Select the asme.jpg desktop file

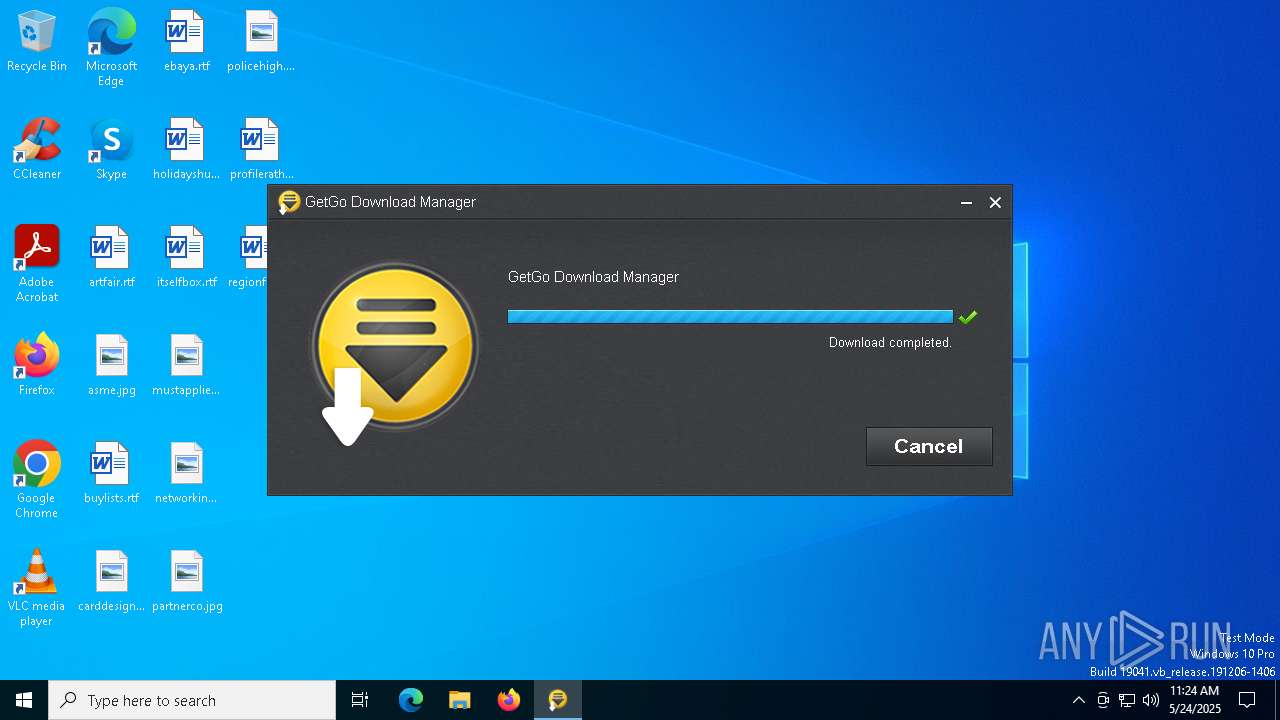111,366
